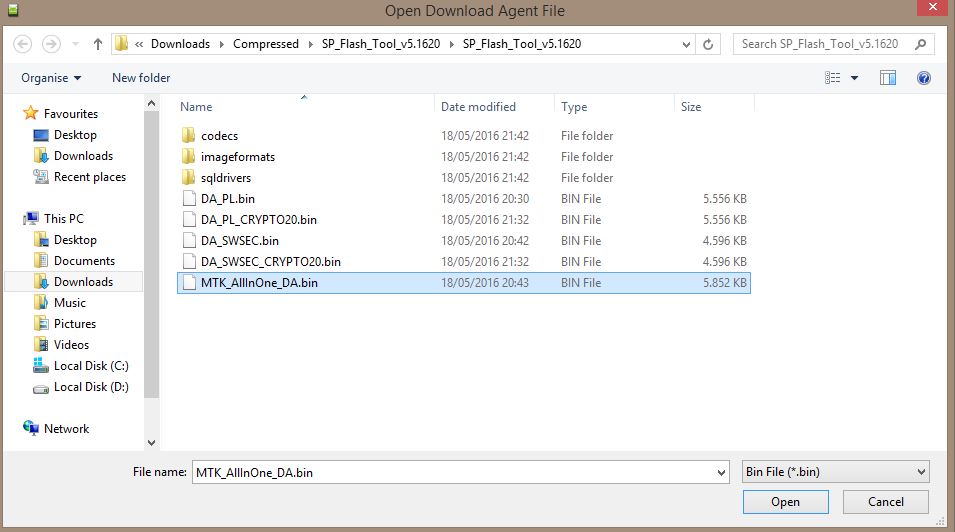
Task: Open Local Disk (D:)
Action: (x=91, y=387)
